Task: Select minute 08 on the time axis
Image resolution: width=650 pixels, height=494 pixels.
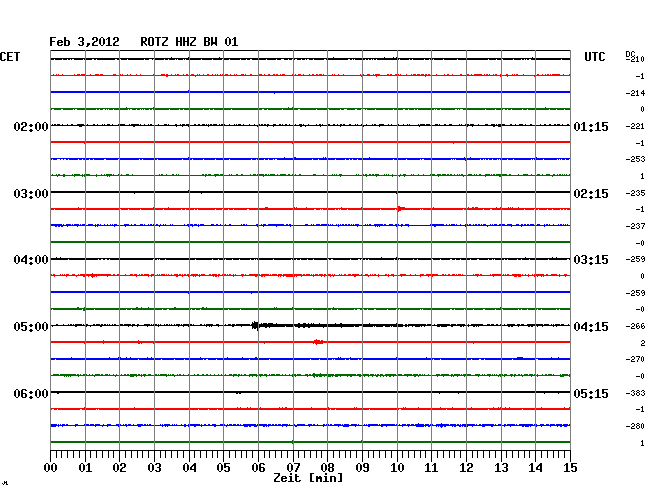Action: [x=327, y=468]
